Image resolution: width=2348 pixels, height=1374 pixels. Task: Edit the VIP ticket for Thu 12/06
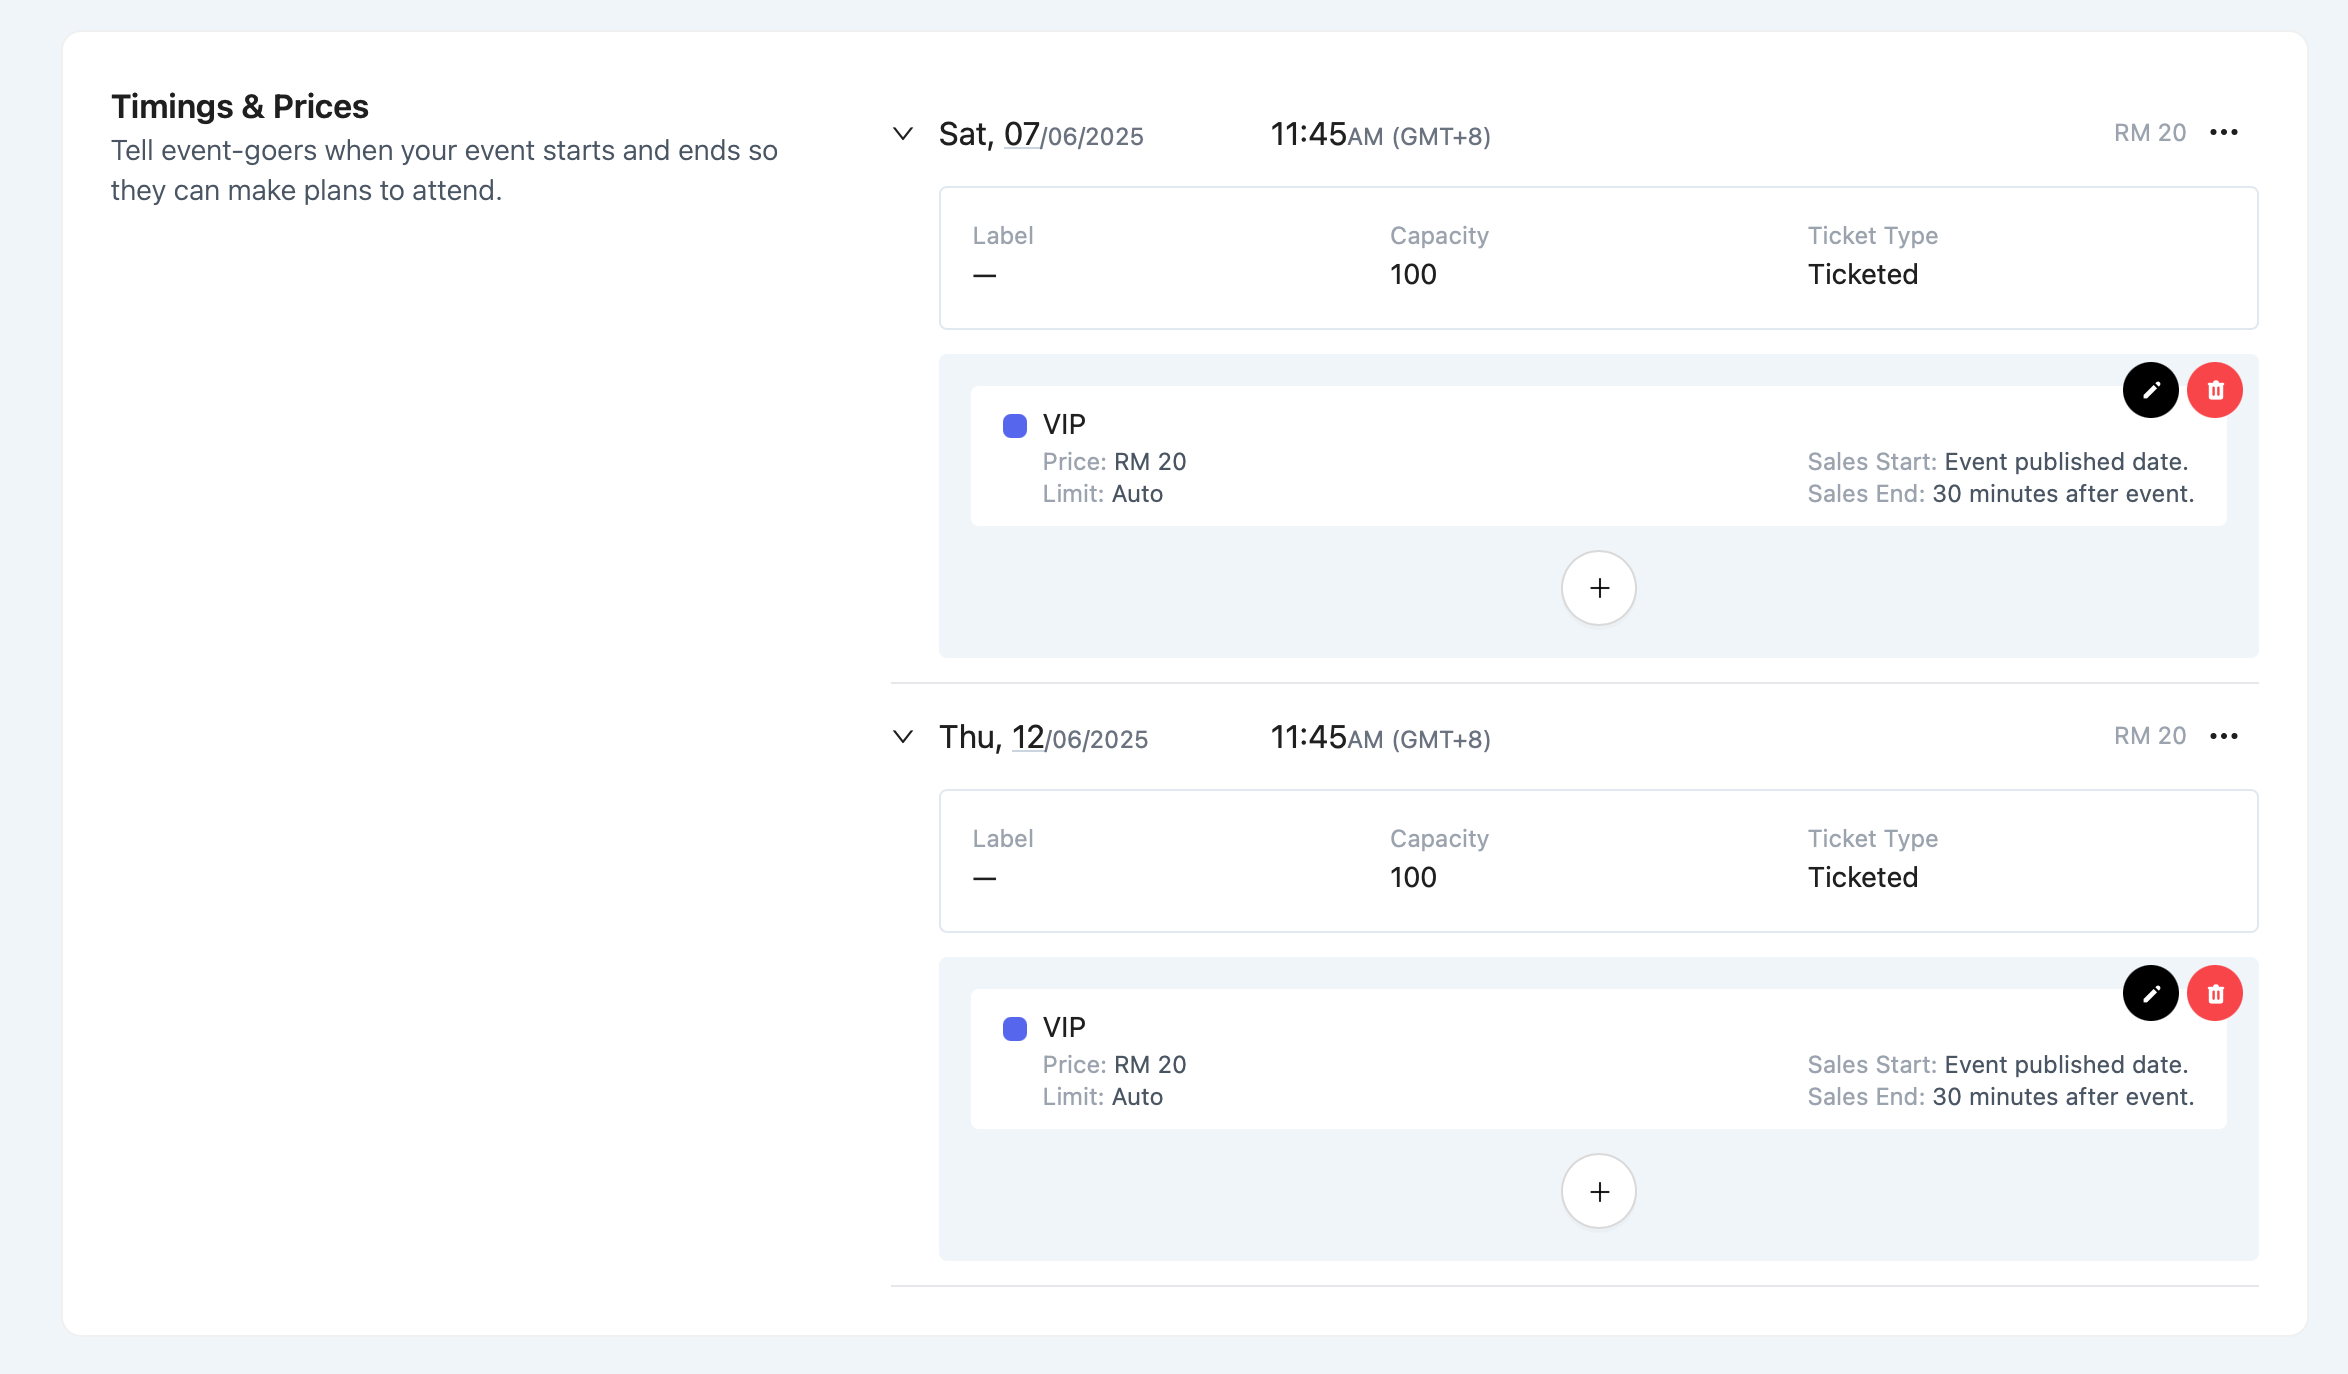[2150, 993]
